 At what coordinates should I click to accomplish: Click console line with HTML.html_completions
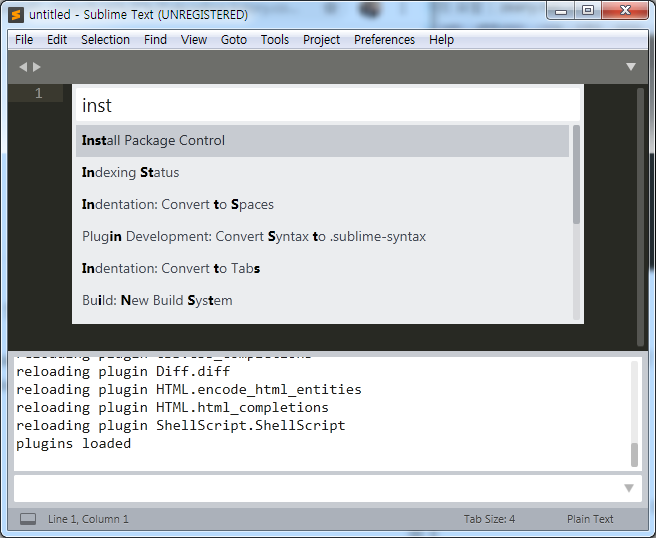coord(172,407)
